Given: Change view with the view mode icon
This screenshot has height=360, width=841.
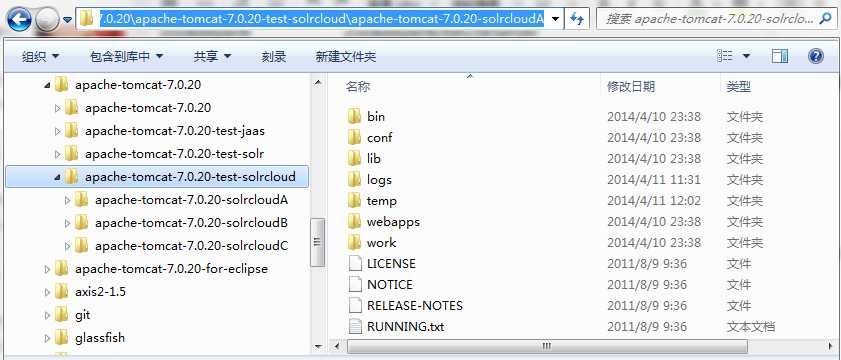Looking at the screenshot, I should click(725, 56).
